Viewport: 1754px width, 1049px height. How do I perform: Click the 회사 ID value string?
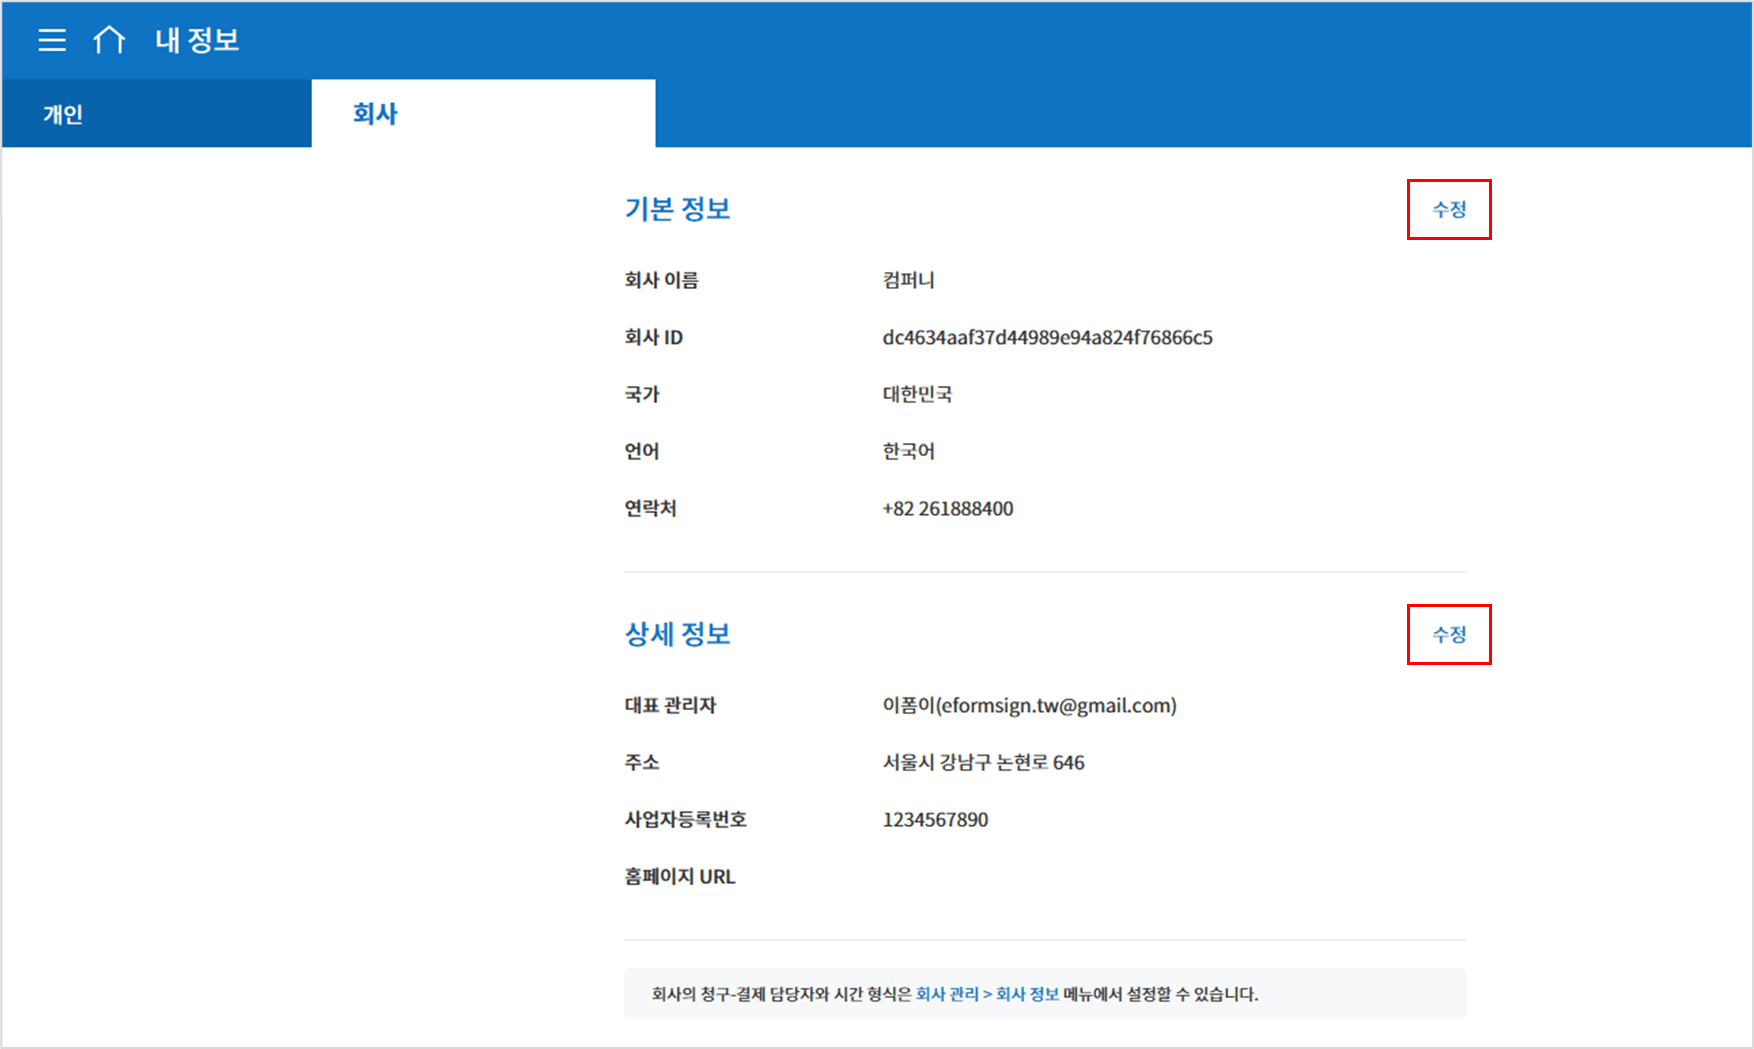tap(1046, 338)
